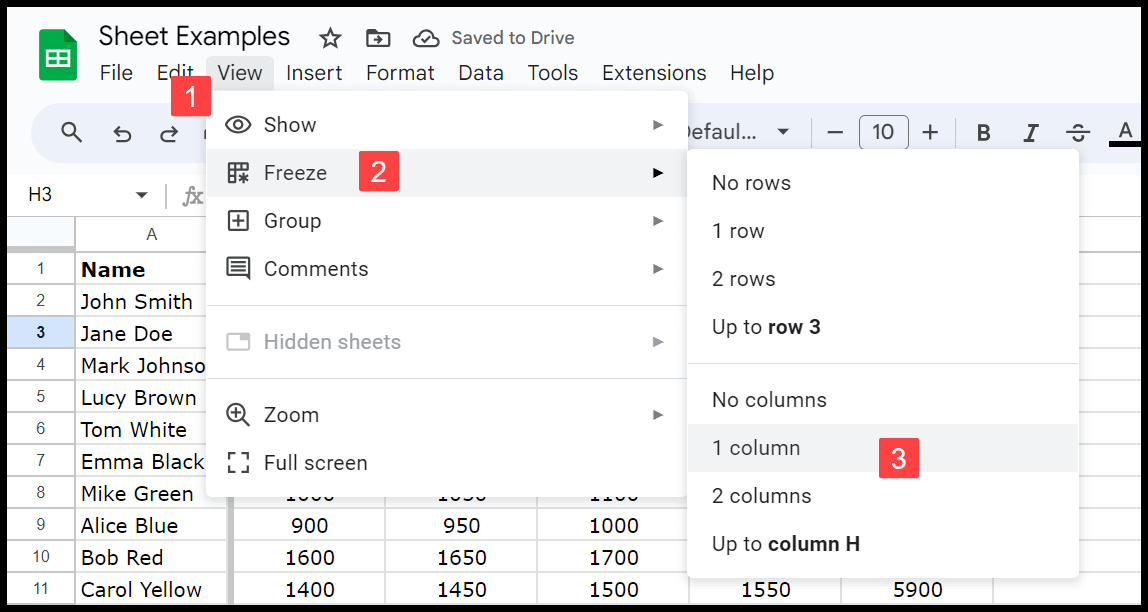
Task: Click the View menu
Action: pyautogui.click(x=240, y=73)
